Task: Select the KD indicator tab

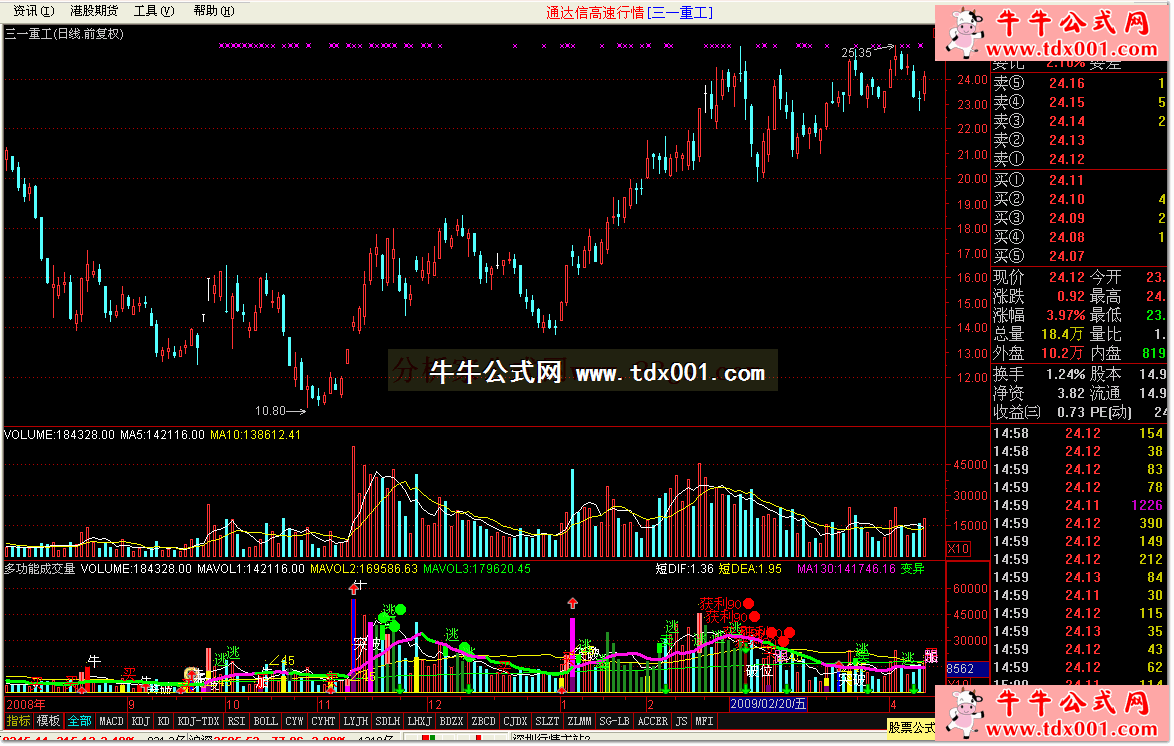Action: pos(164,721)
